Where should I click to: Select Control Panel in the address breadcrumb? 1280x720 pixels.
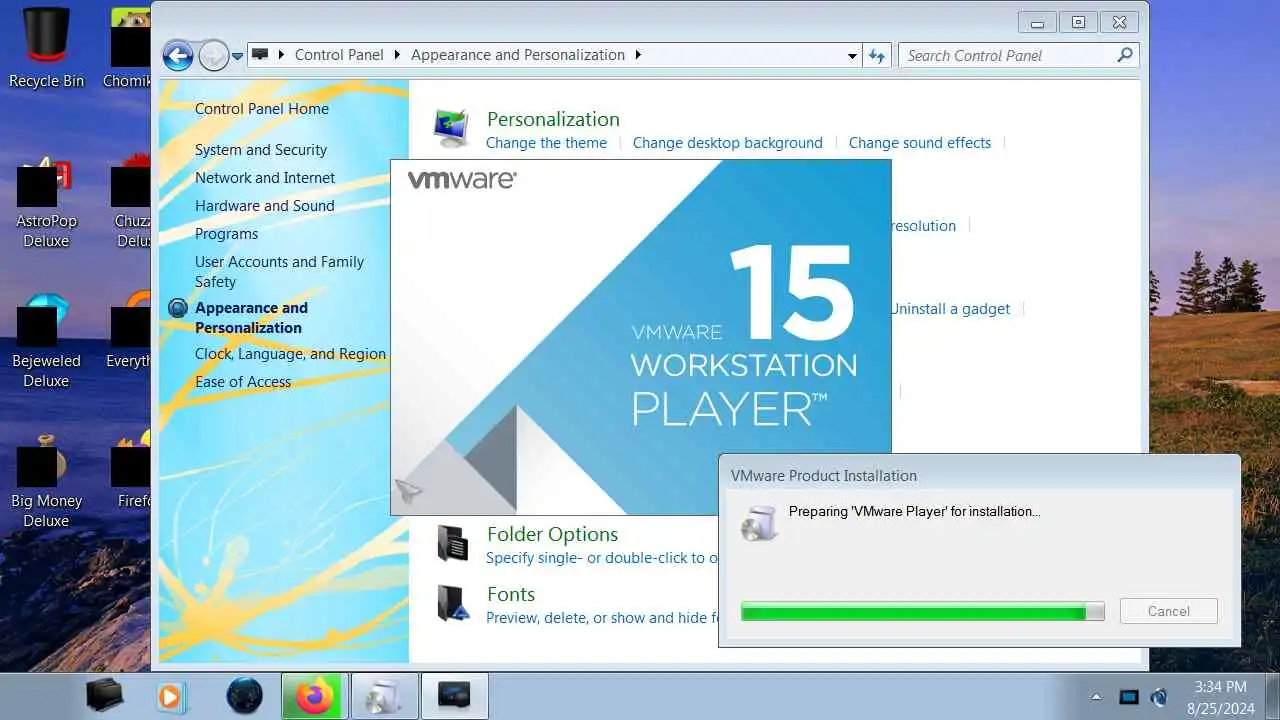pos(339,55)
